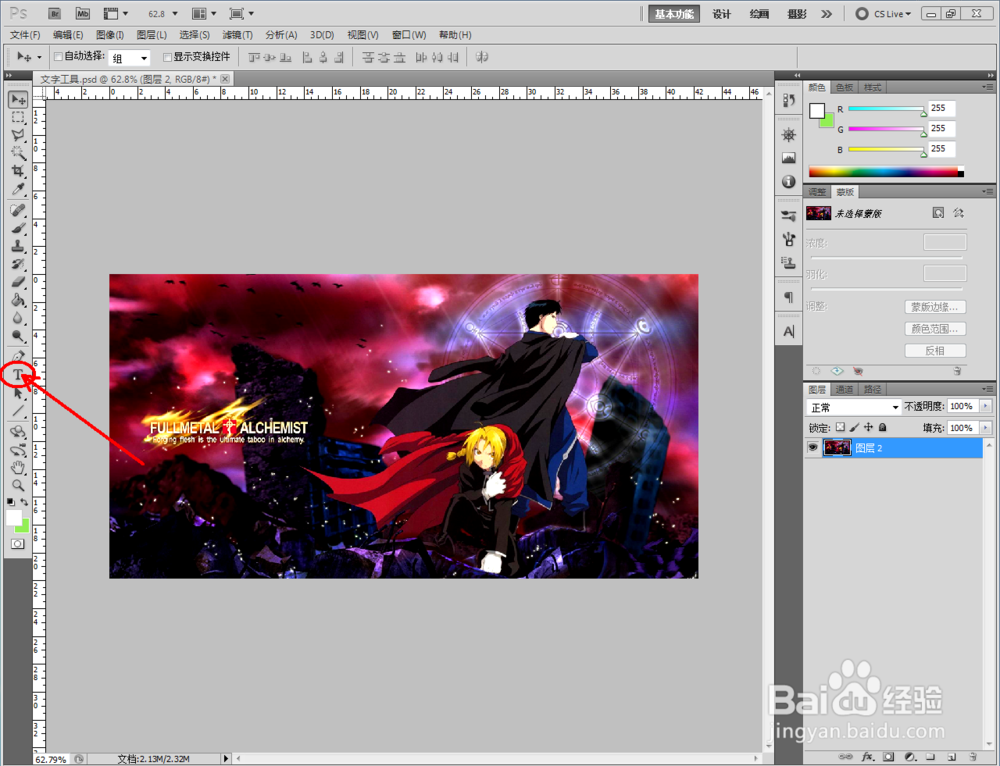Screen dimensions: 1000x766
Task: Select the Paint Bucket tool
Action: pyautogui.click(x=18, y=300)
